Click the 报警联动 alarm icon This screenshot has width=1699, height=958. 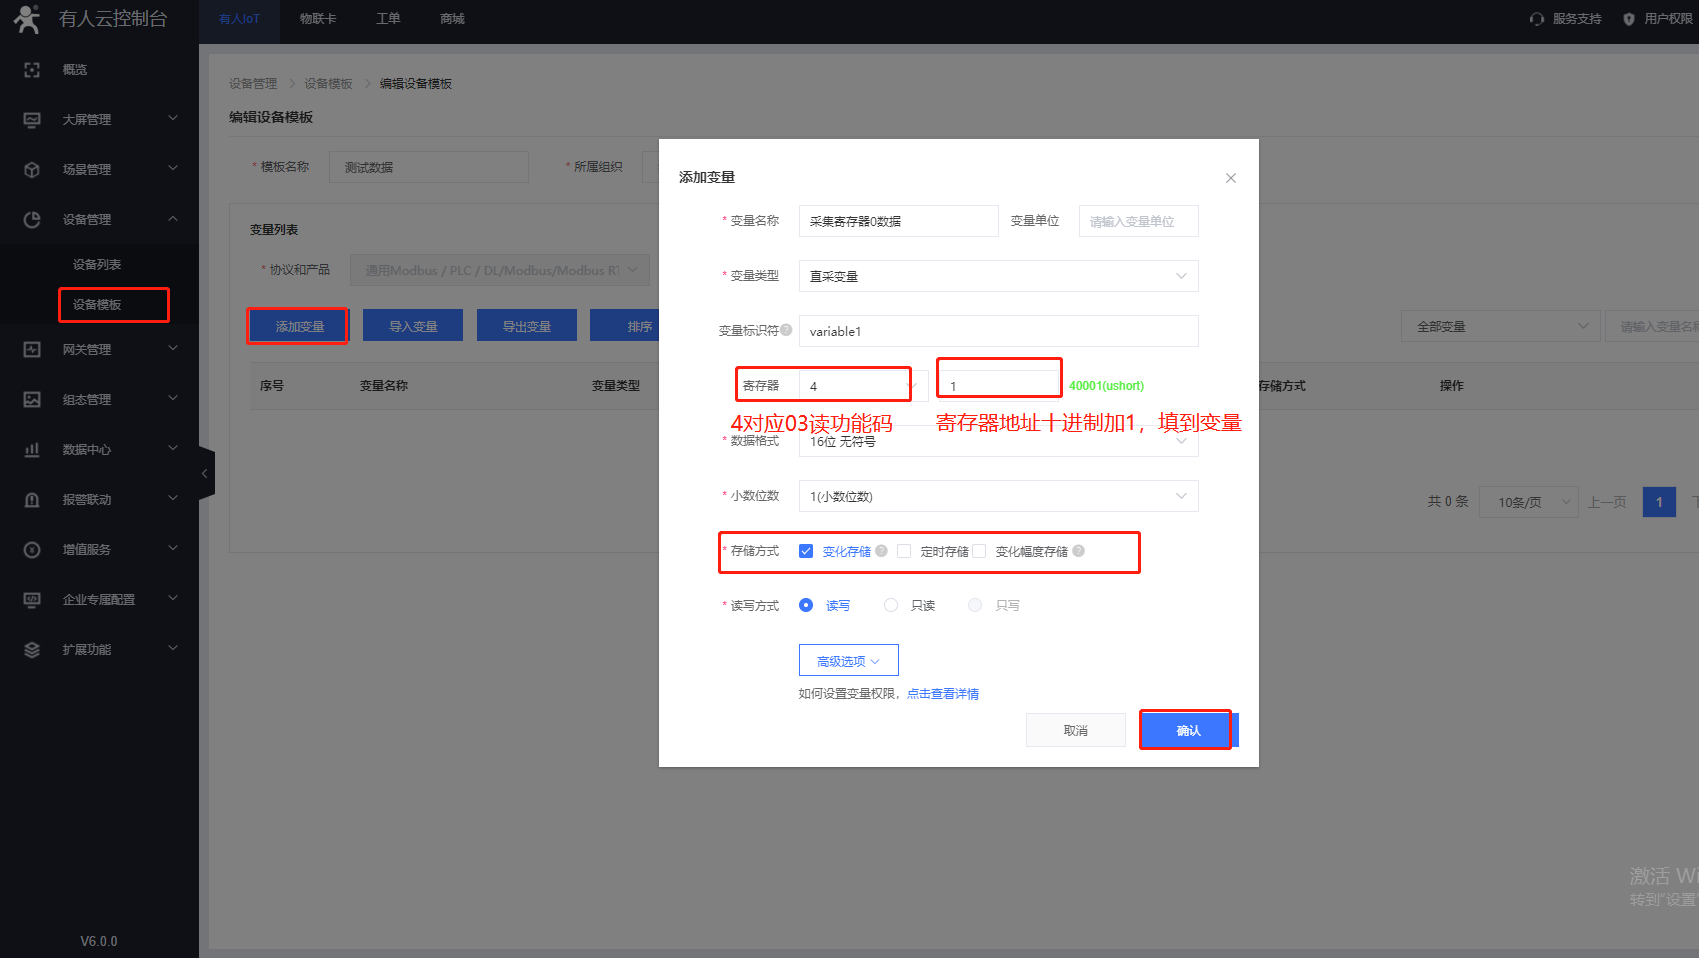click(x=32, y=500)
